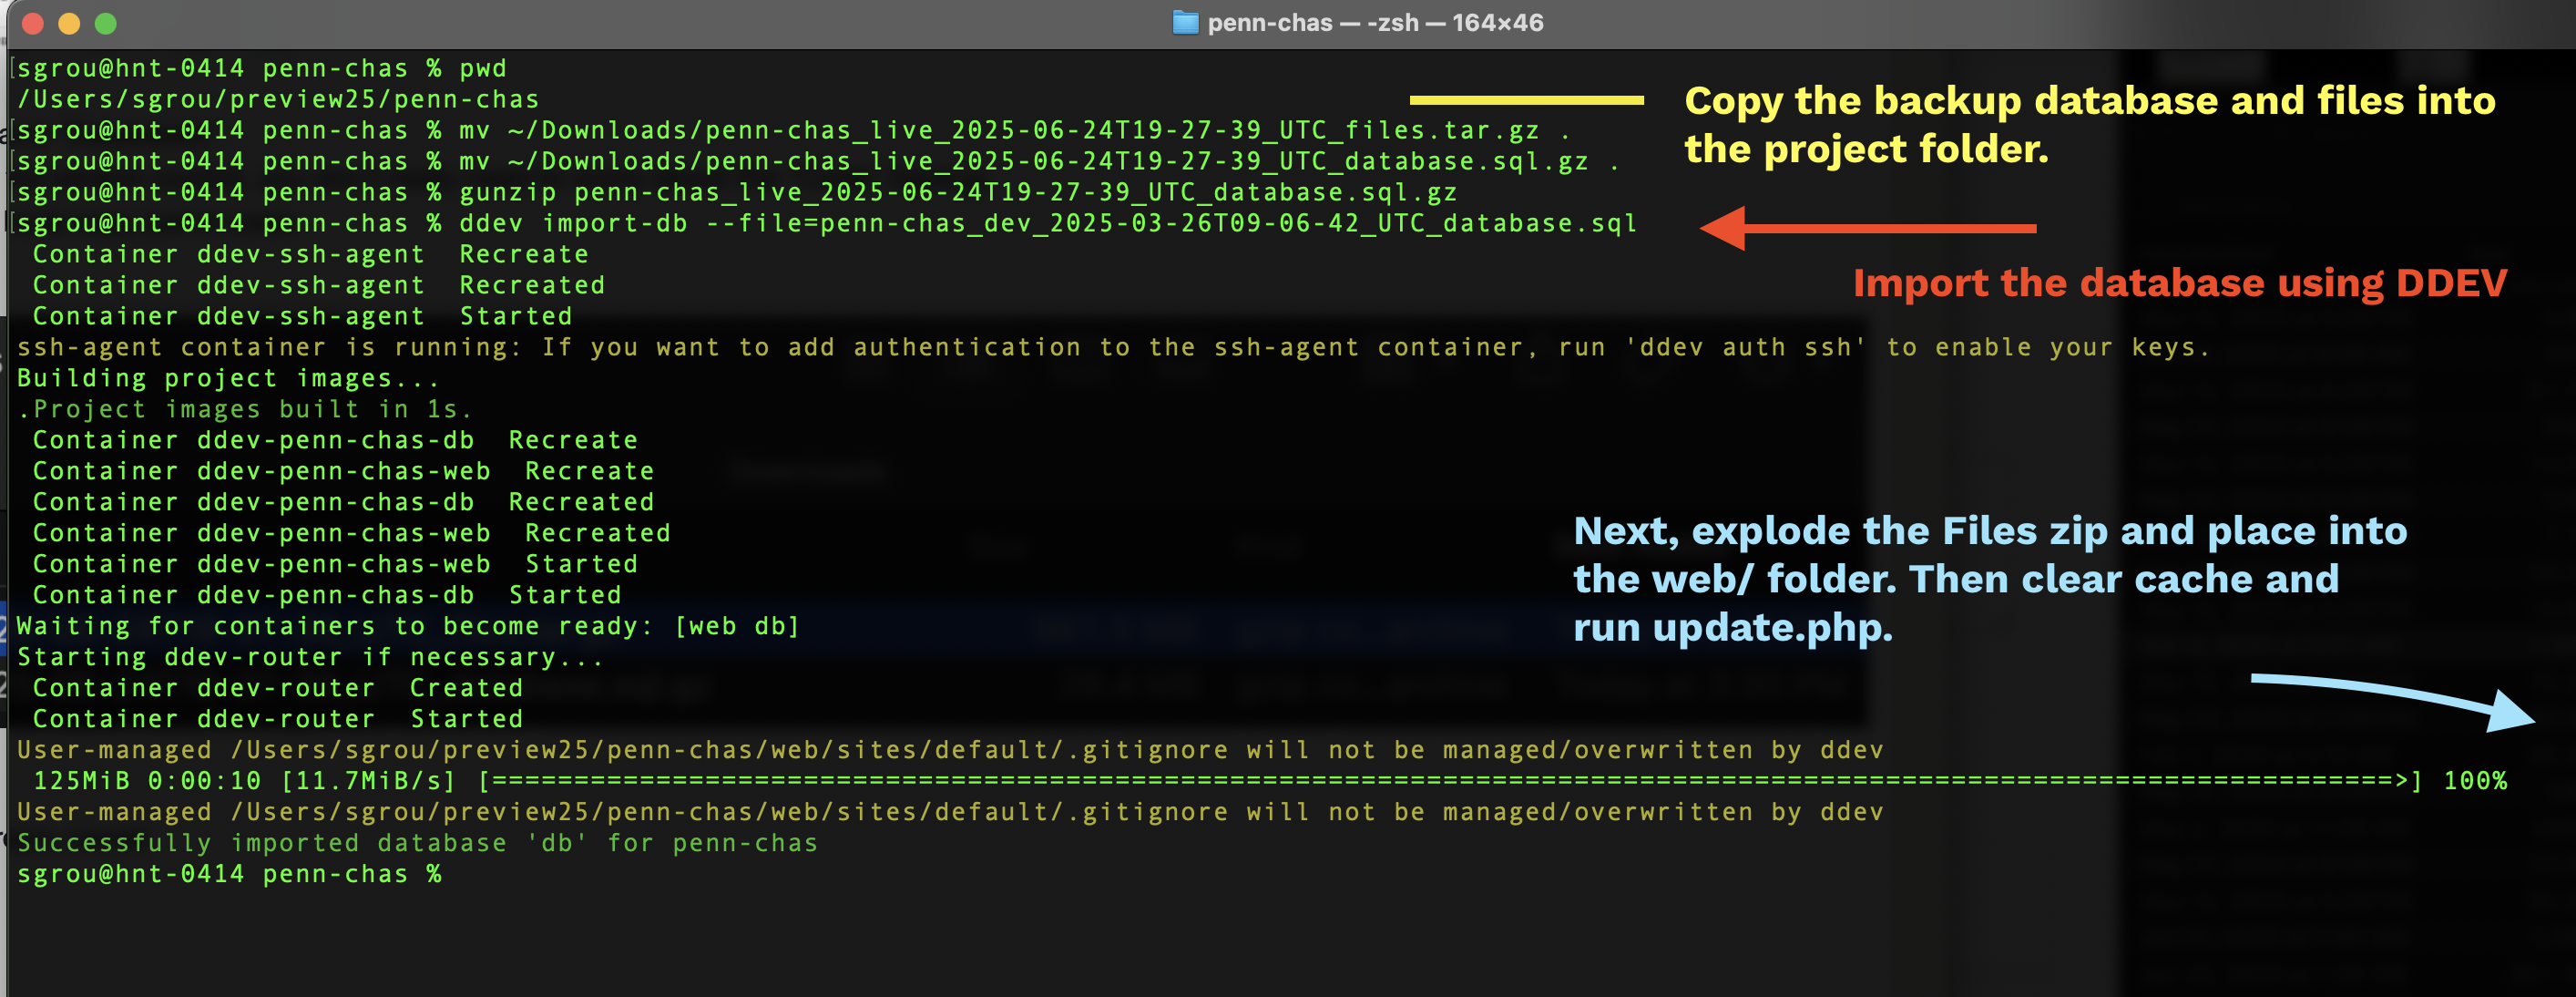This screenshot has width=2576, height=997.
Task: Click the title 'penn-chas — -zsh — 164×46'
Action: point(1375,22)
